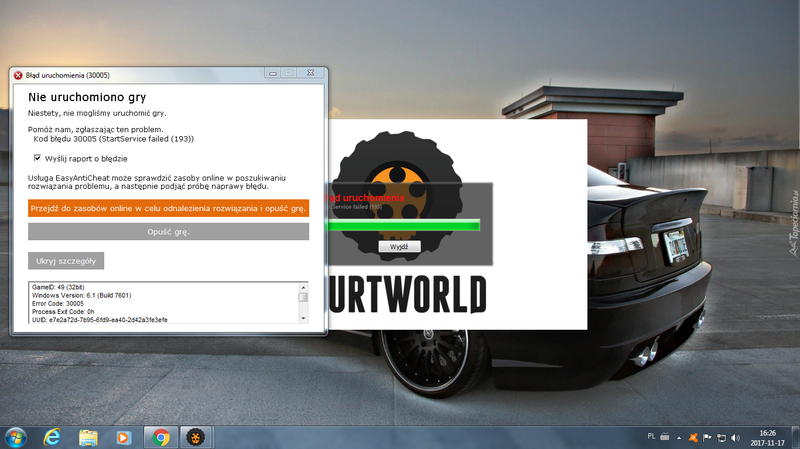Click the PL language indicator
800x449 pixels.
pyautogui.click(x=651, y=436)
